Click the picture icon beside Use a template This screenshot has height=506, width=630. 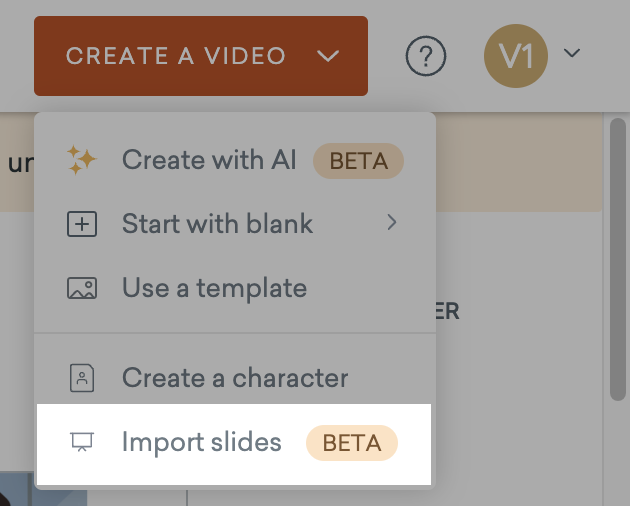click(81, 289)
